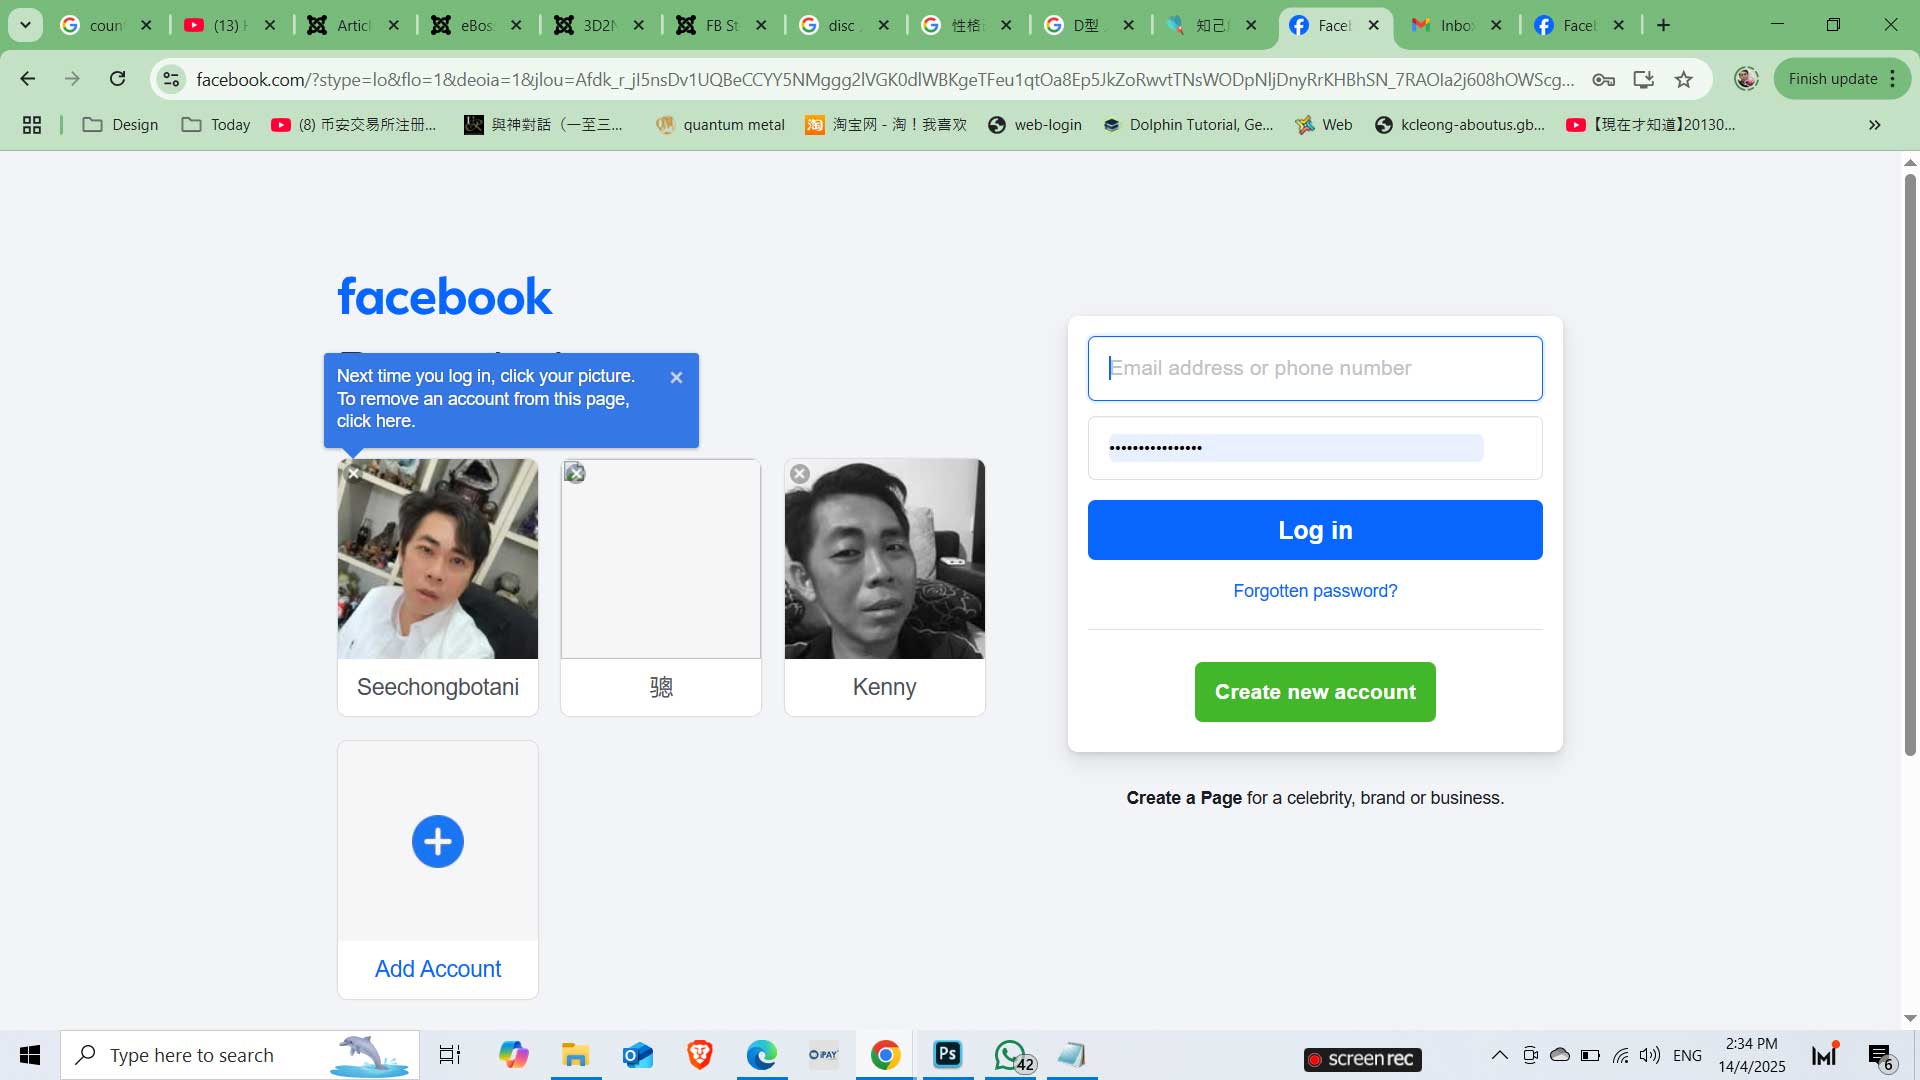Open the Chrome apps grid icon
This screenshot has height=1080, width=1920.
[32, 125]
